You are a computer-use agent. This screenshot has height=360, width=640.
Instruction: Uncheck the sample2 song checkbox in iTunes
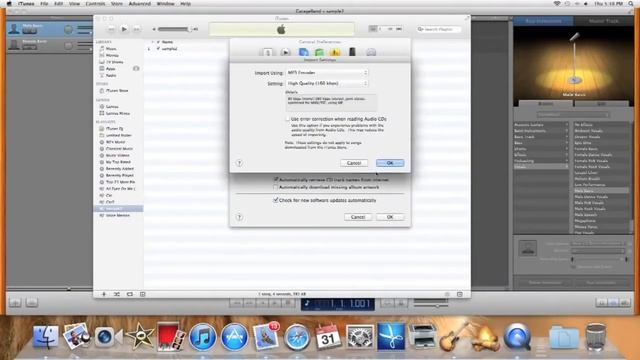tap(158, 49)
